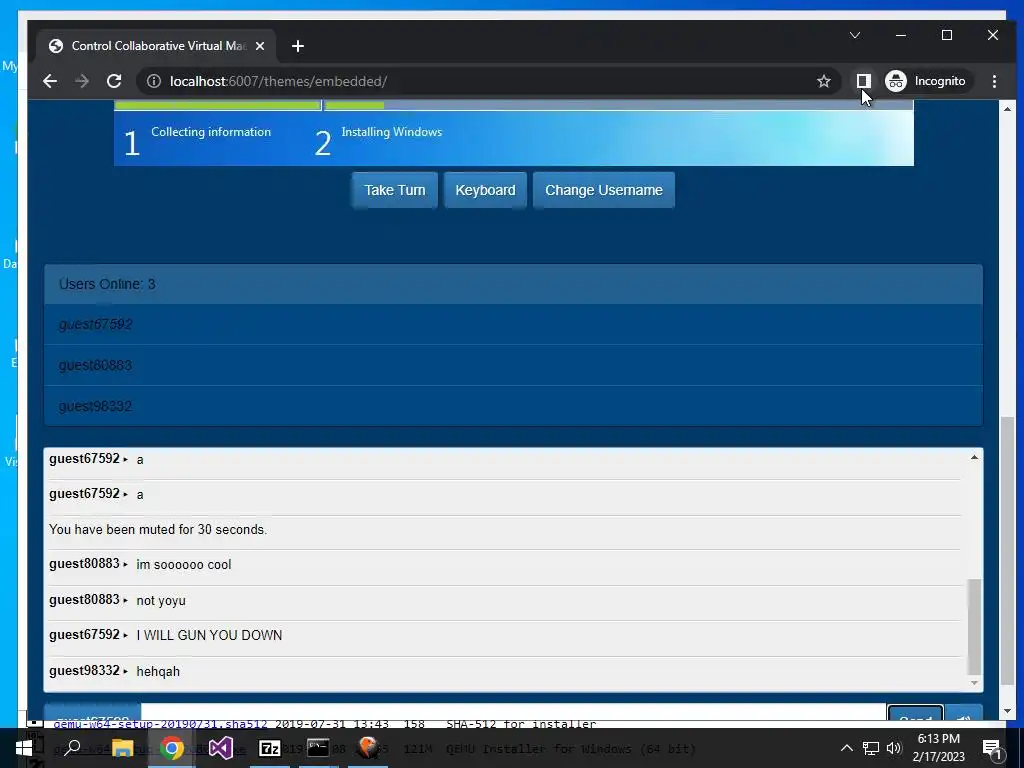View site information icon in address bar
1024x768 pixels.
[x=153, y=81]
